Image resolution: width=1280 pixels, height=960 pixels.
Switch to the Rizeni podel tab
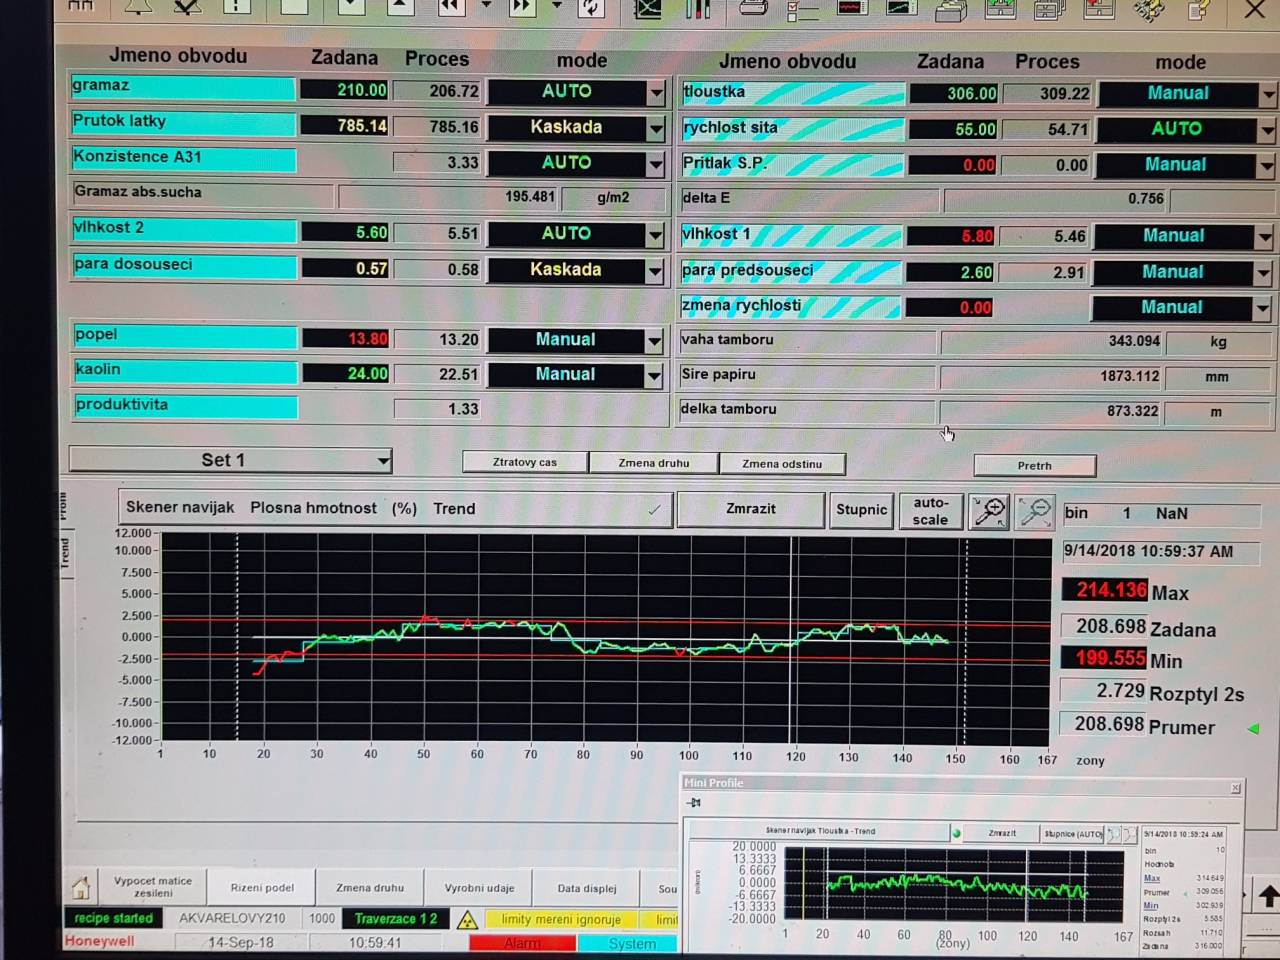pos(262,888)
